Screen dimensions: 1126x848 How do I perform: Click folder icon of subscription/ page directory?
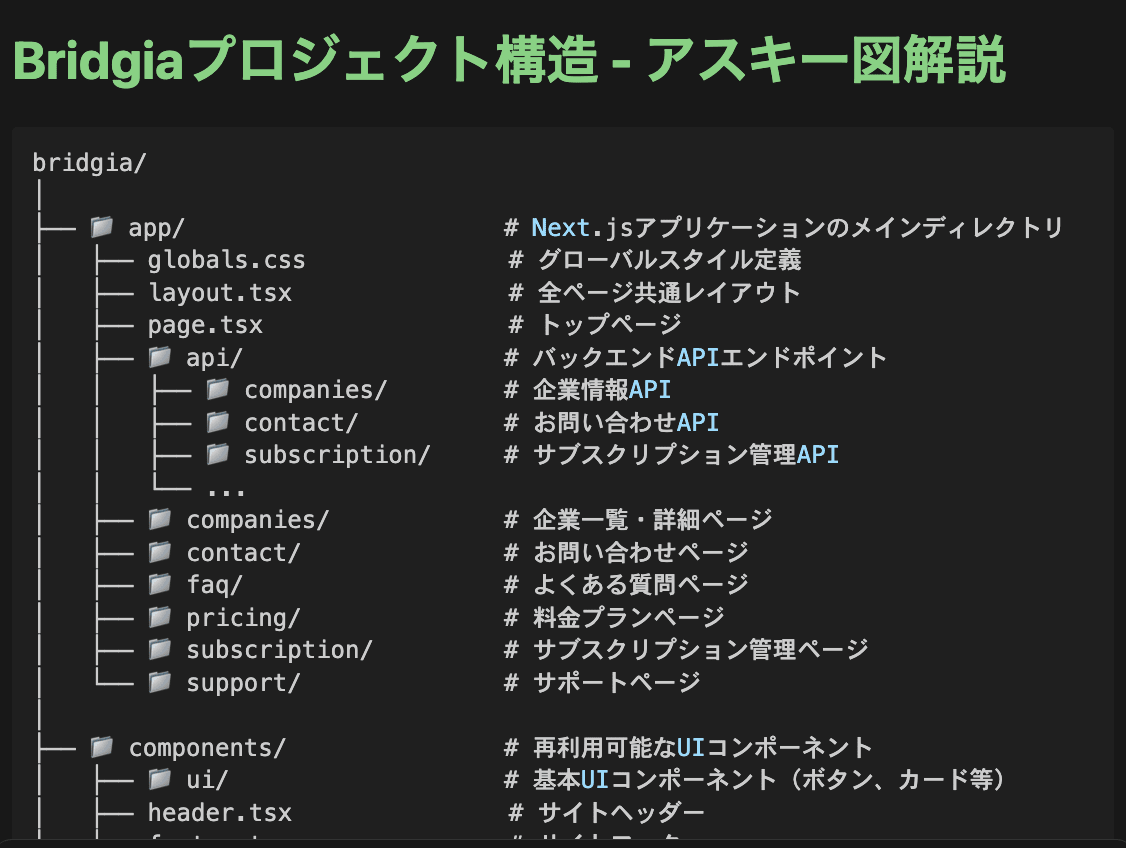coord(159,649)
